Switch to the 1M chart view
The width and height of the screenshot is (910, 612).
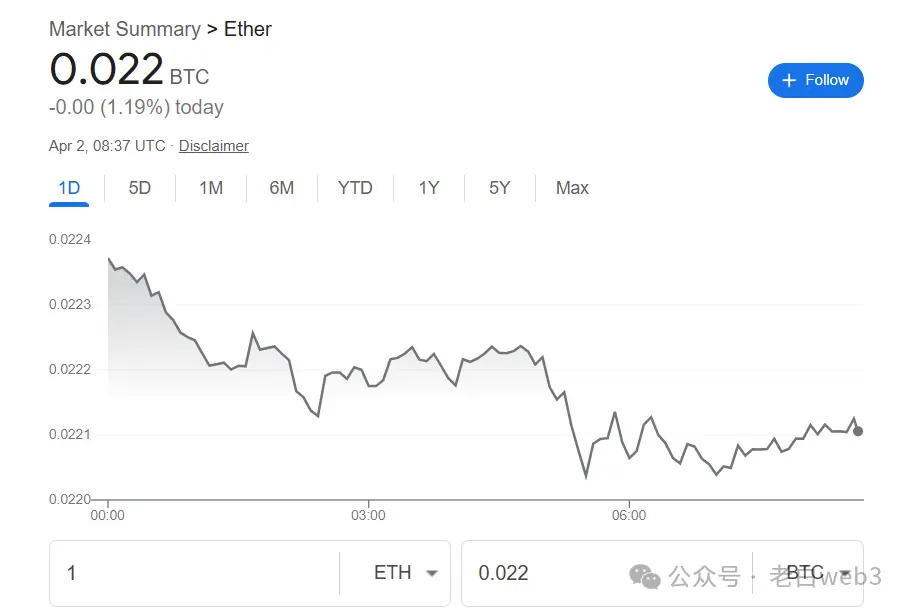tap(211, 188)
